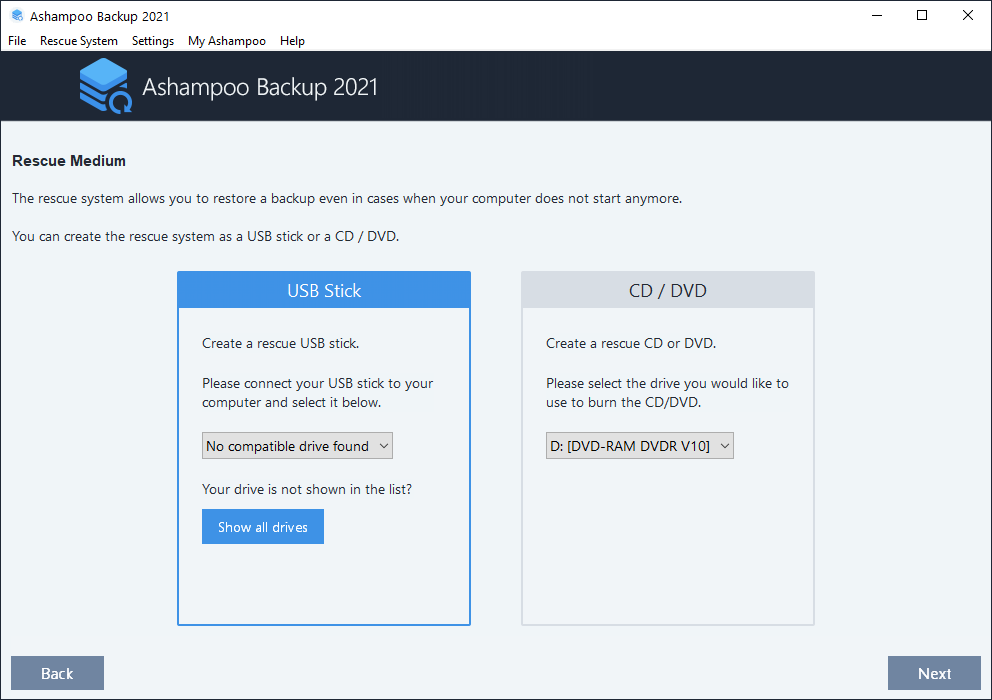This screenshot has width=992, height=700.
Task: Click the "Ashampoo Backup 2021" header title
Action: (260, 87)
